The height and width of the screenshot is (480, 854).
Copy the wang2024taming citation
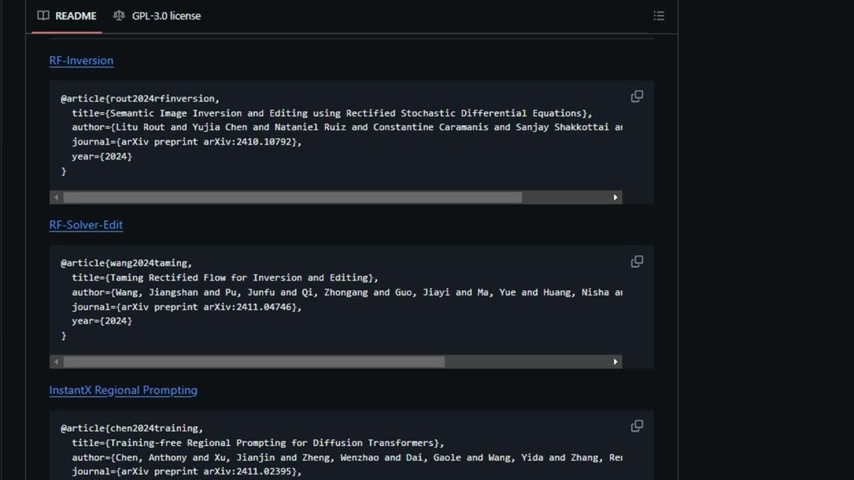637,262
